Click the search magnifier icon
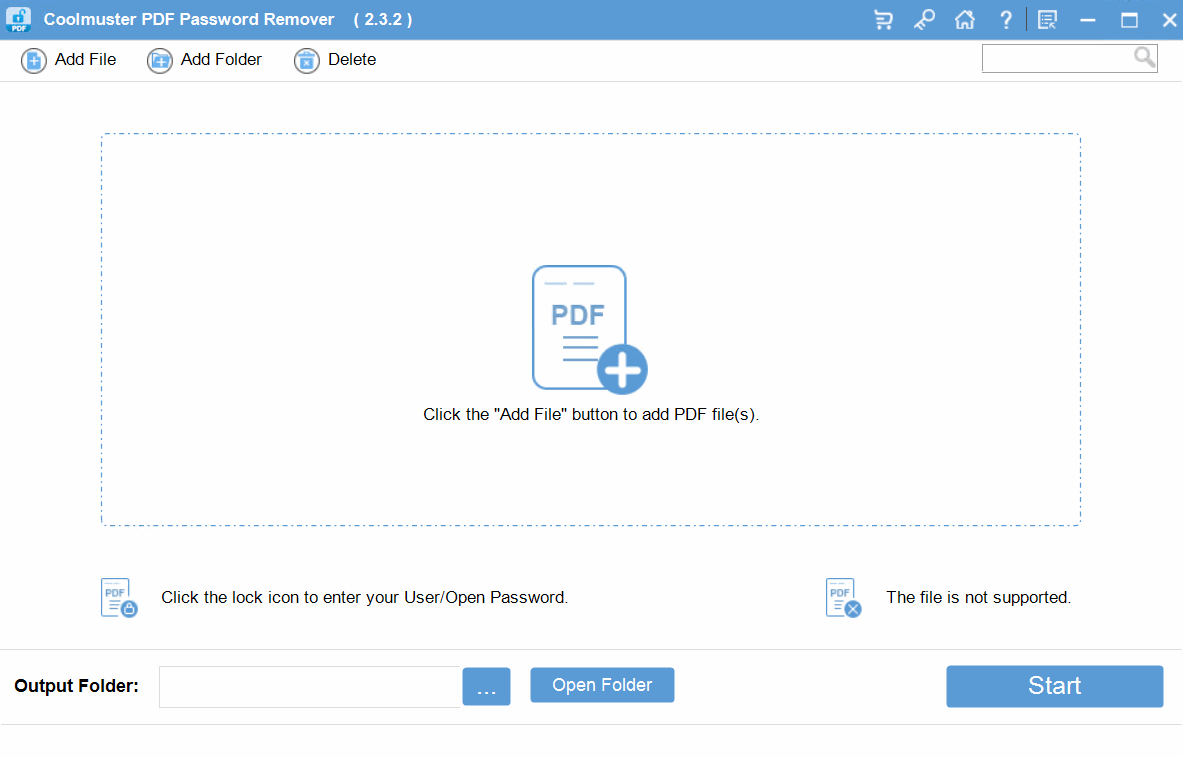 coord(1144,57)
